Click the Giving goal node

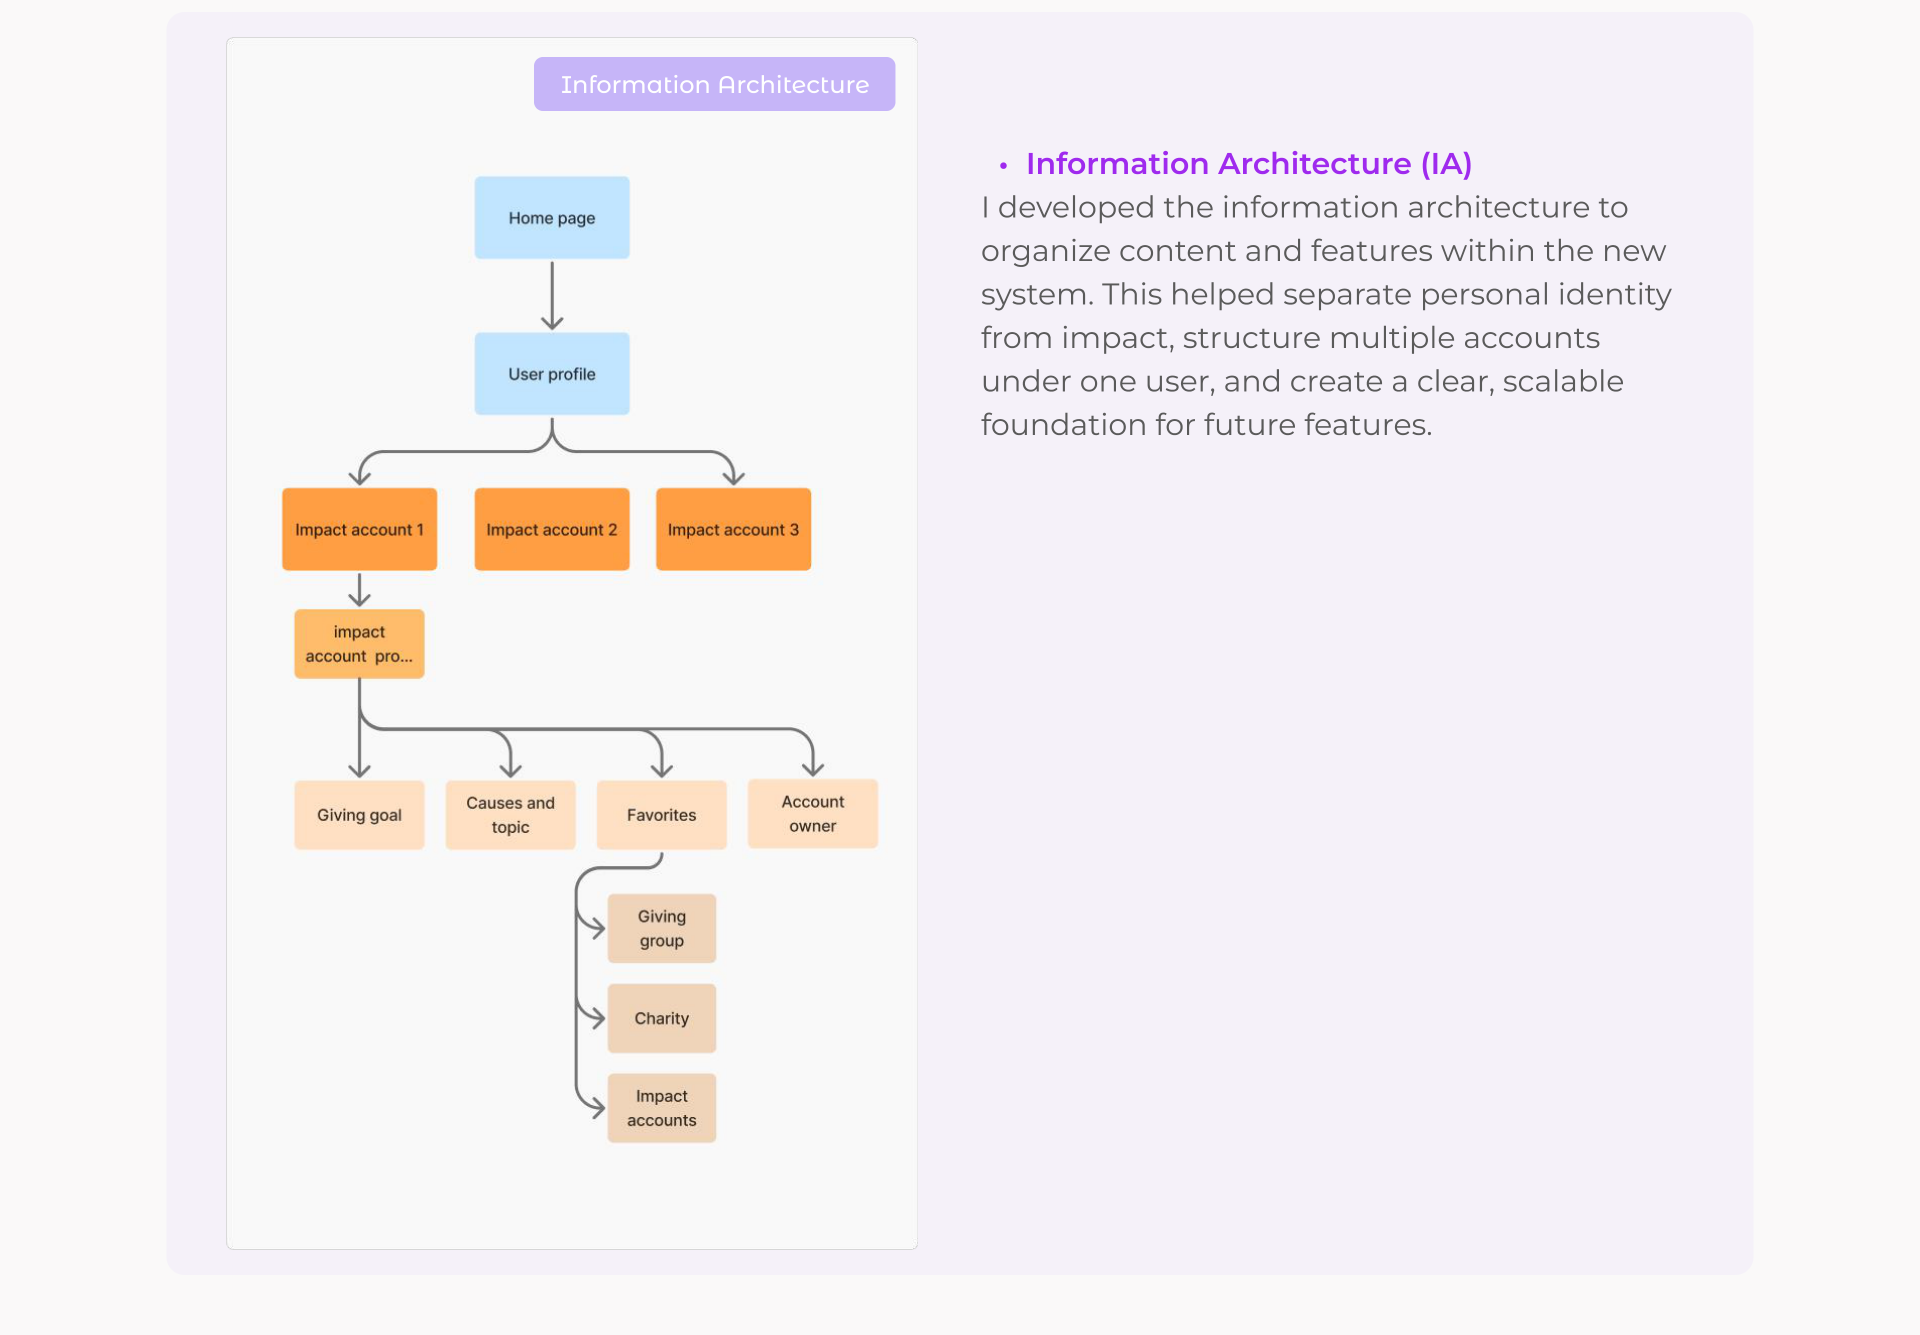[x=359, y=815]
